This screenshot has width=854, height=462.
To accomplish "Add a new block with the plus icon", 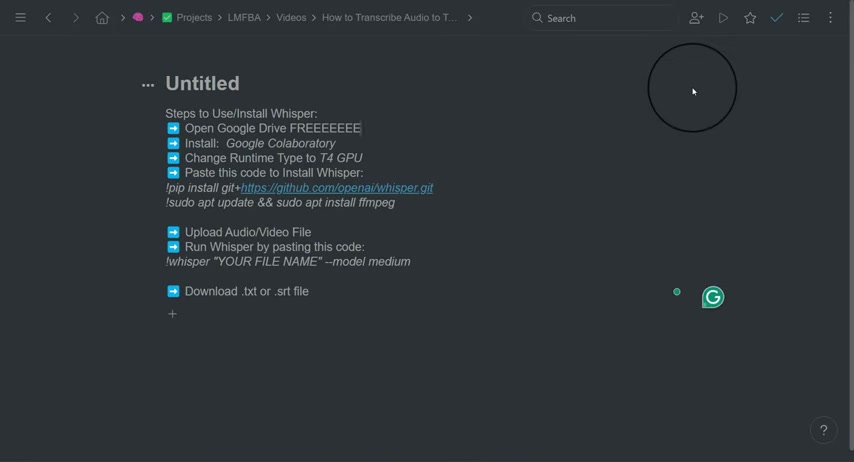I will [172, 314].
